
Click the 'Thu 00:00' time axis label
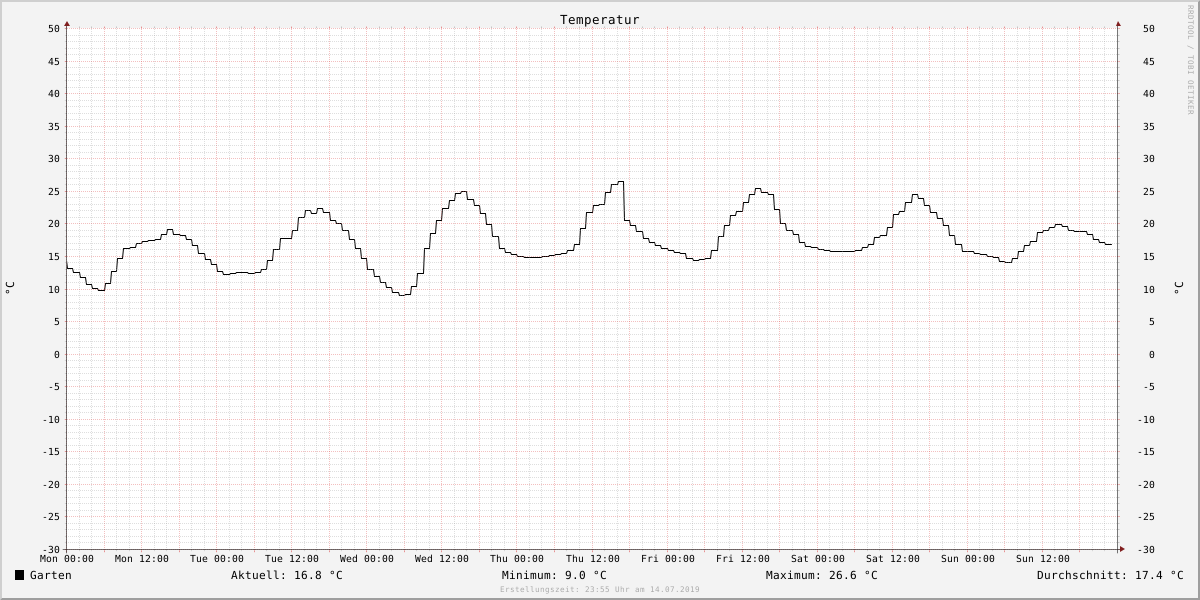coord(517,559)
